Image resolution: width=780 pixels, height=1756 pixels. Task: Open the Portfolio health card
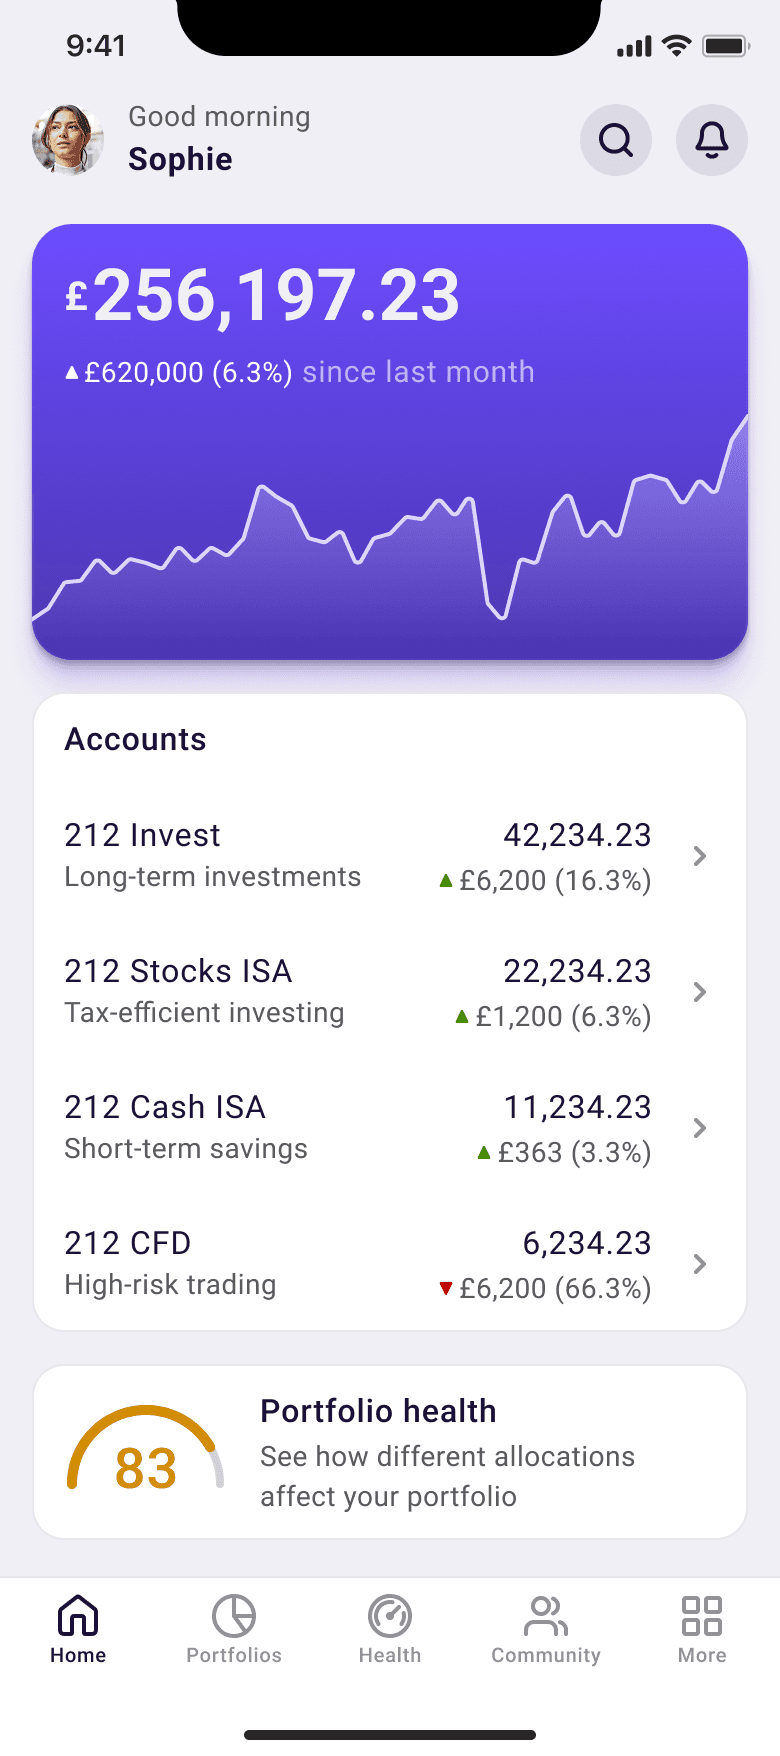[390, 1452]
